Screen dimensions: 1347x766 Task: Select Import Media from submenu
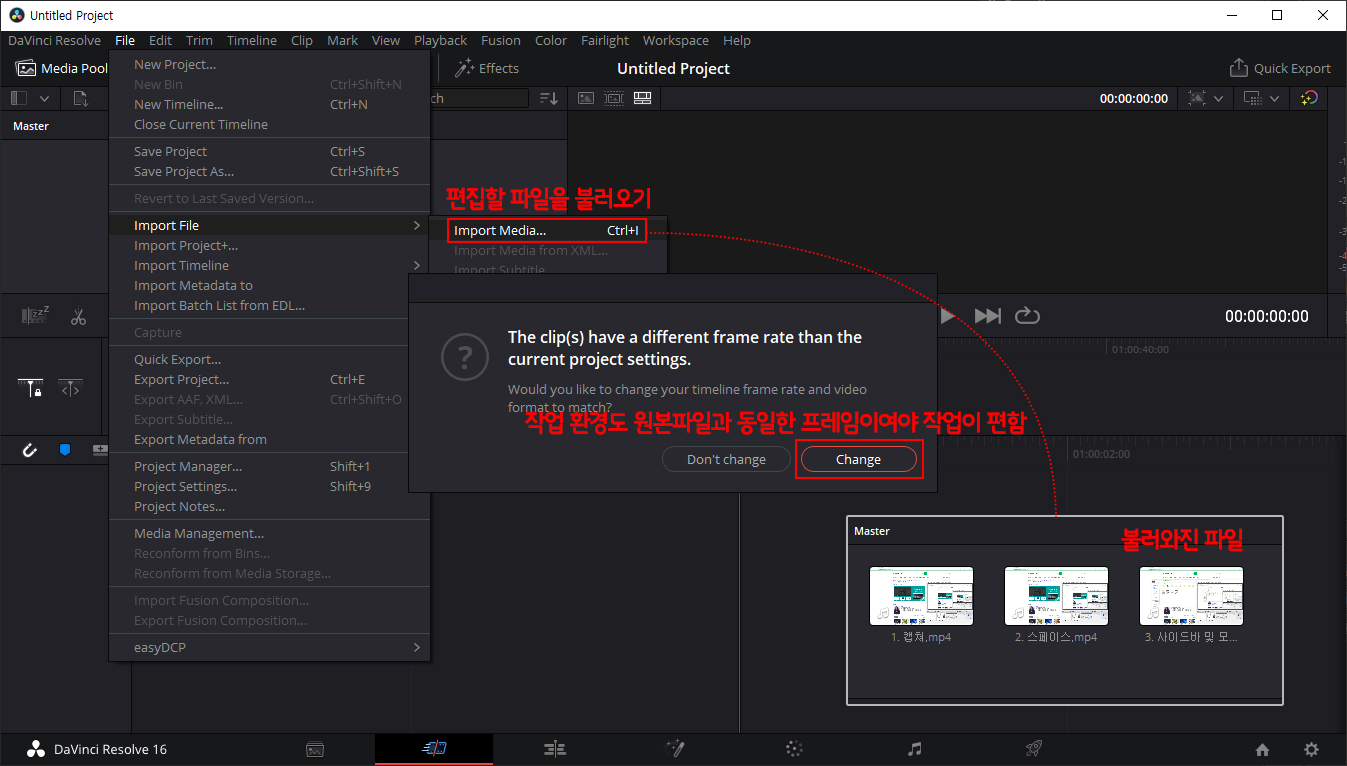[x=546, y=230]
